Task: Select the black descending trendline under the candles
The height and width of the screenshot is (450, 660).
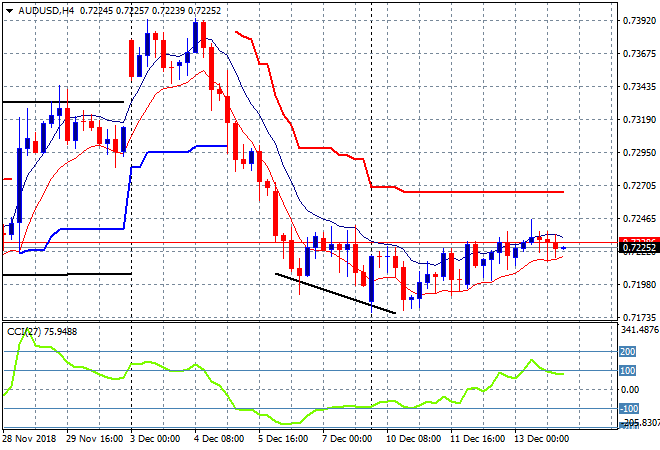Action: pos(335,293)
